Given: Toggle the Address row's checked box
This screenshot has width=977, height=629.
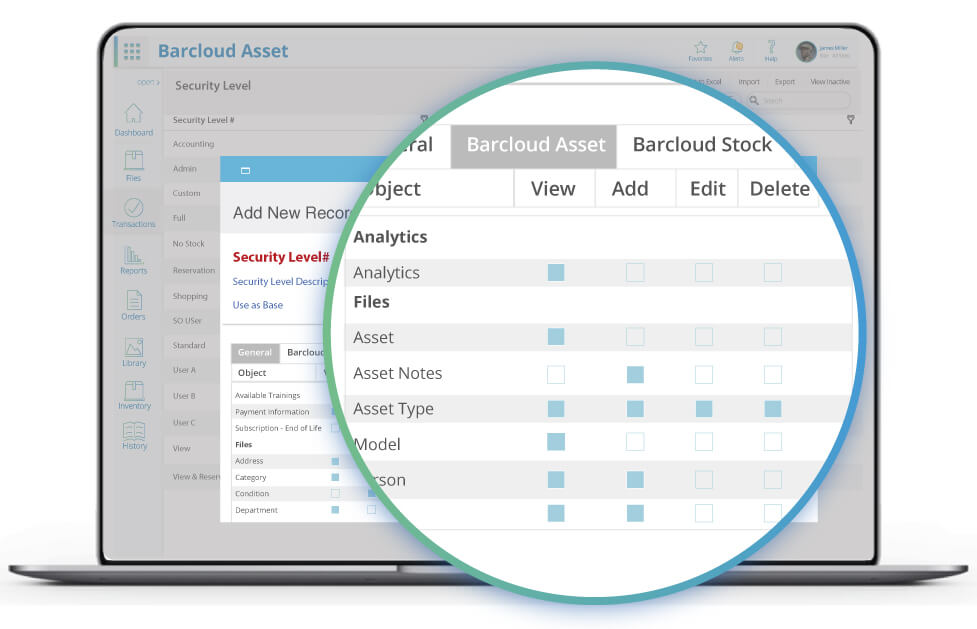Looking at the screenshot, I should tap(335, 461).
